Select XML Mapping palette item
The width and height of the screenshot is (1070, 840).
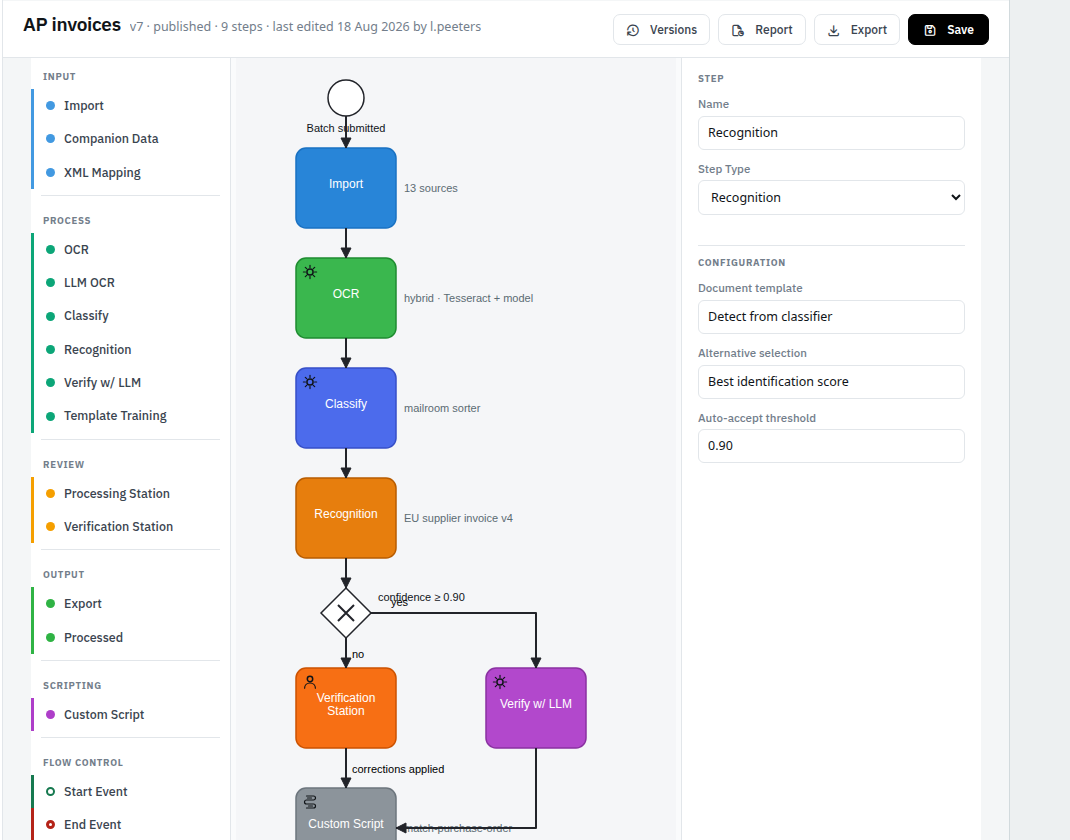coord(127,173)
